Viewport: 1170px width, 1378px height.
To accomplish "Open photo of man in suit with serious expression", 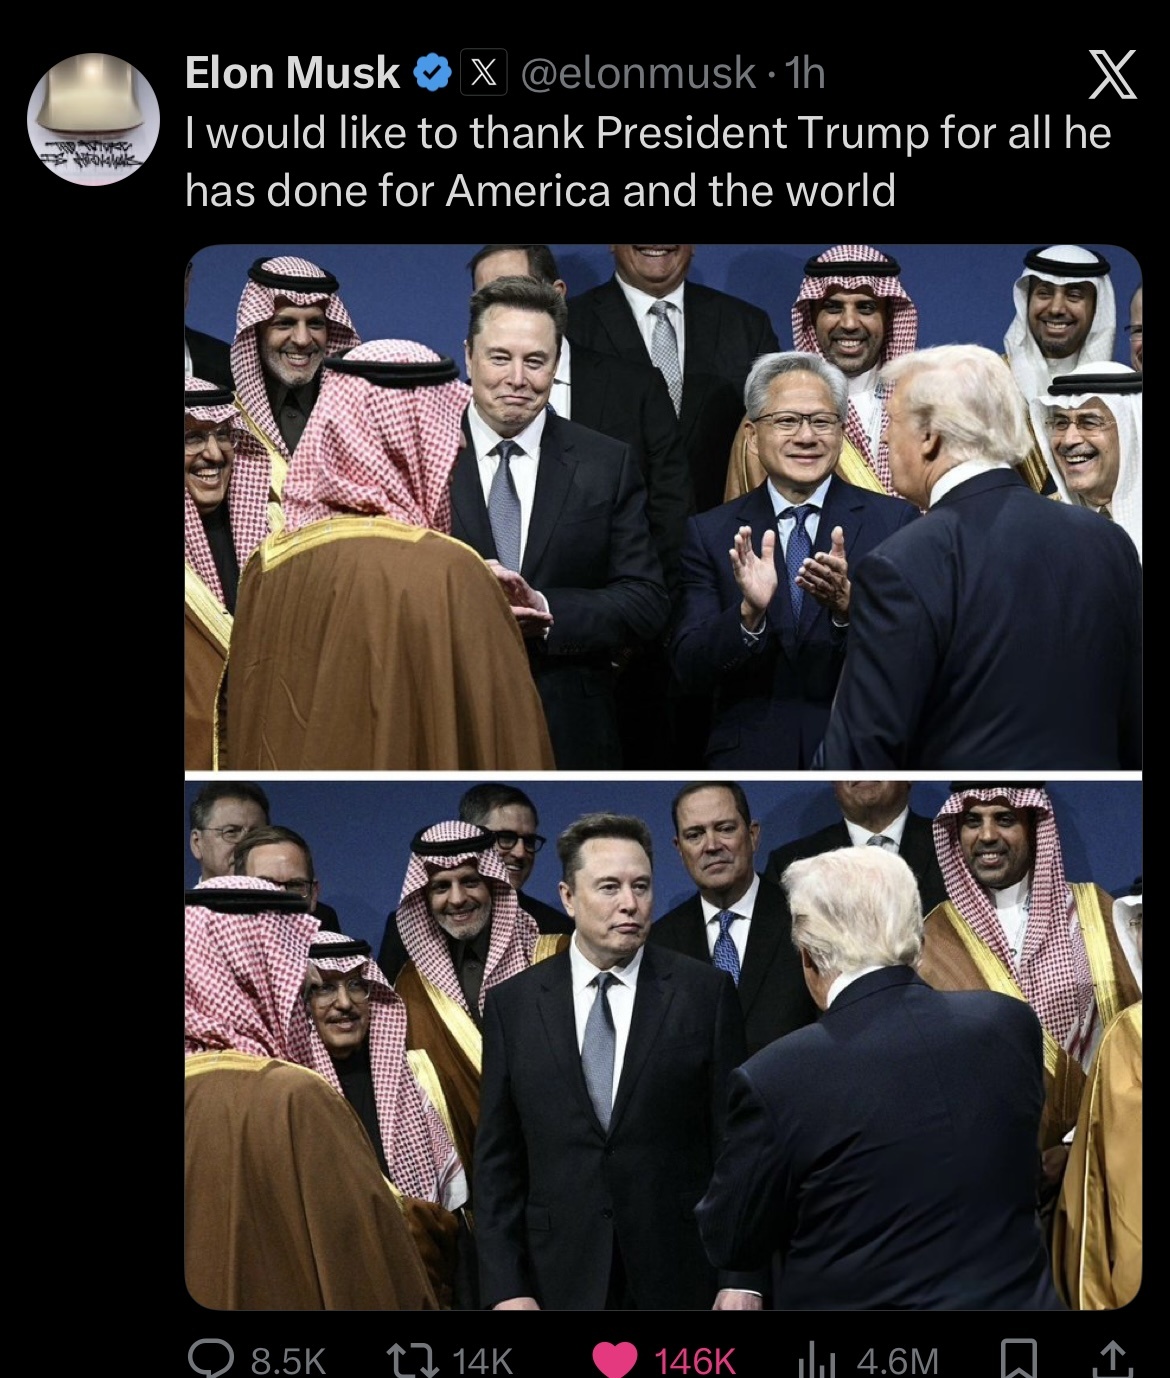I will pyautogui.click(x=663, y=1045).
